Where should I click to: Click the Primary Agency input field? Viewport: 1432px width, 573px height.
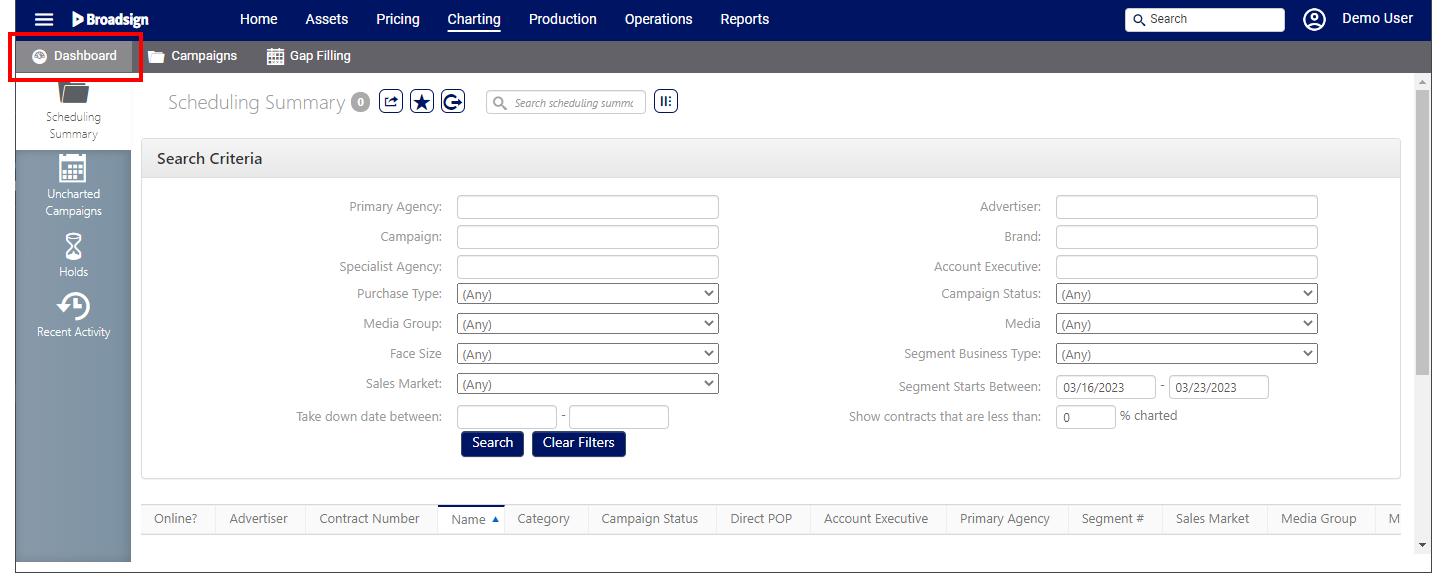pos(587,207)
